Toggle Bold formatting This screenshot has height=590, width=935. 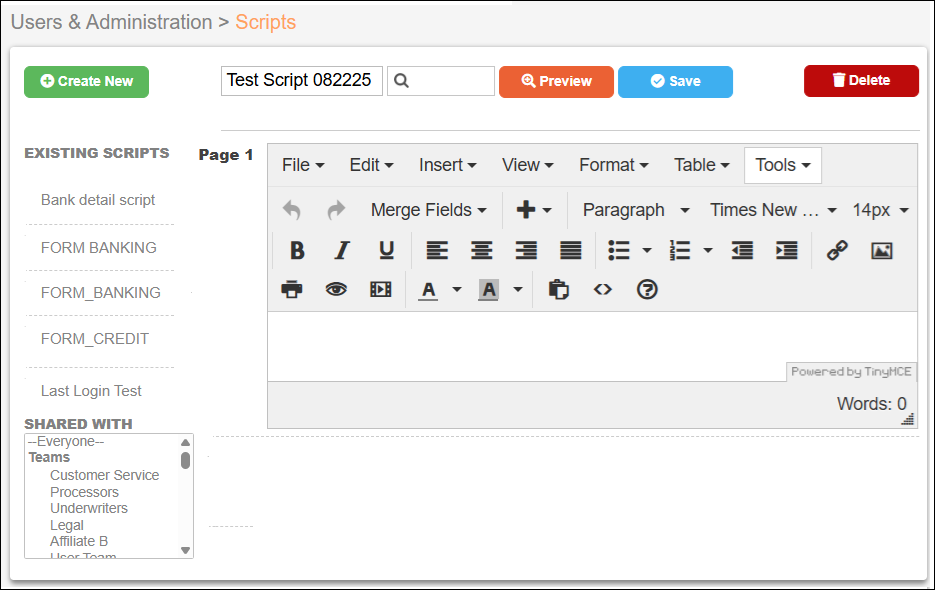click(x=297, y=251)
